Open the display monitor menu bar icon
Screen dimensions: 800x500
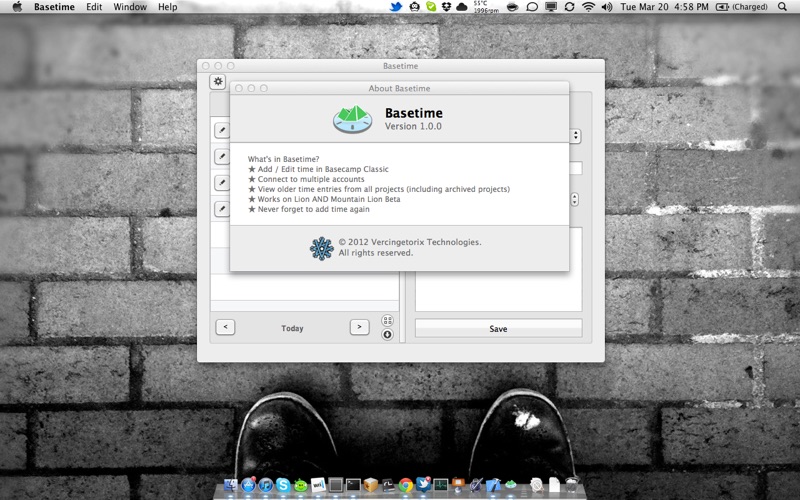tap(551, 7)
